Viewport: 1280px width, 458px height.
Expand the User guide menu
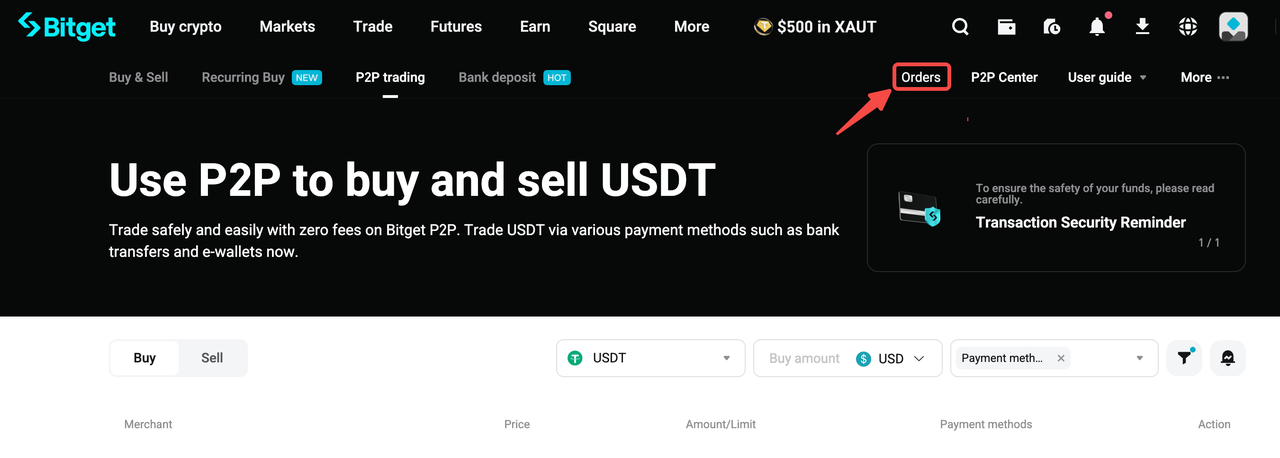(1107, 77)
